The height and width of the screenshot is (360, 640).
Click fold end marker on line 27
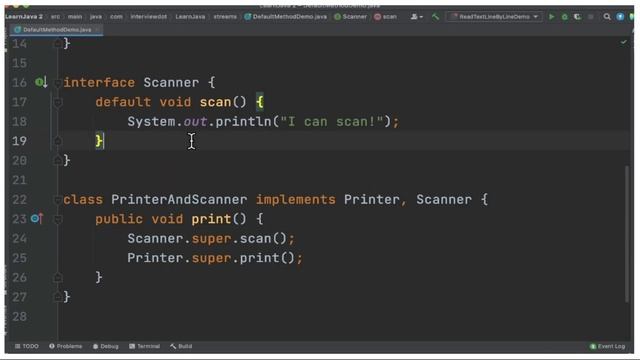[x=58, y=297]
